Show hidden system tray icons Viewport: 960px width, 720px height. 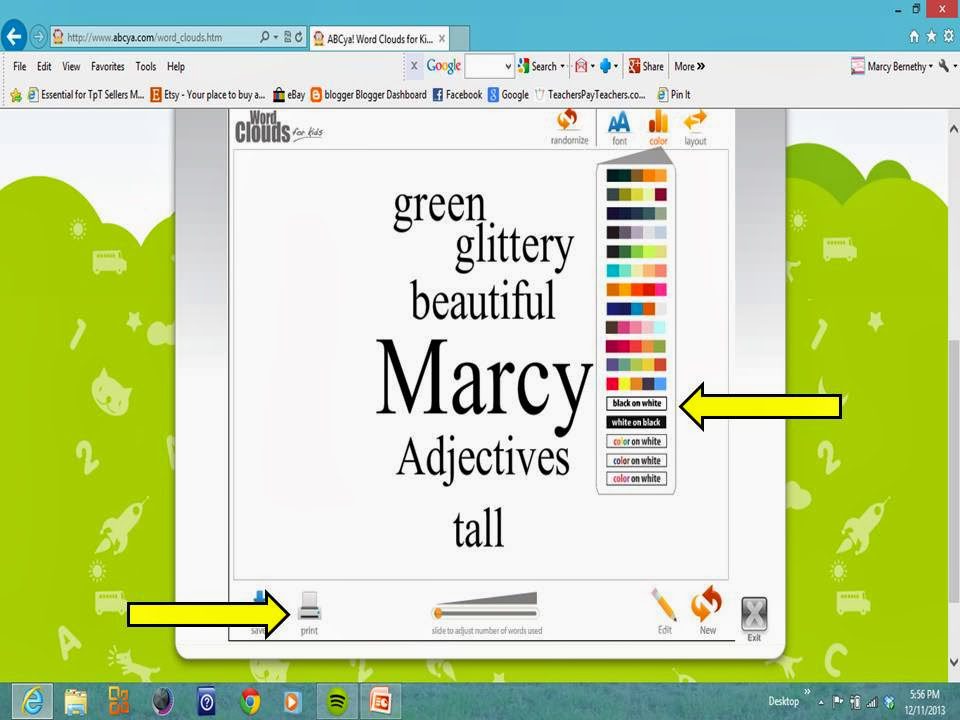point(821,702)
